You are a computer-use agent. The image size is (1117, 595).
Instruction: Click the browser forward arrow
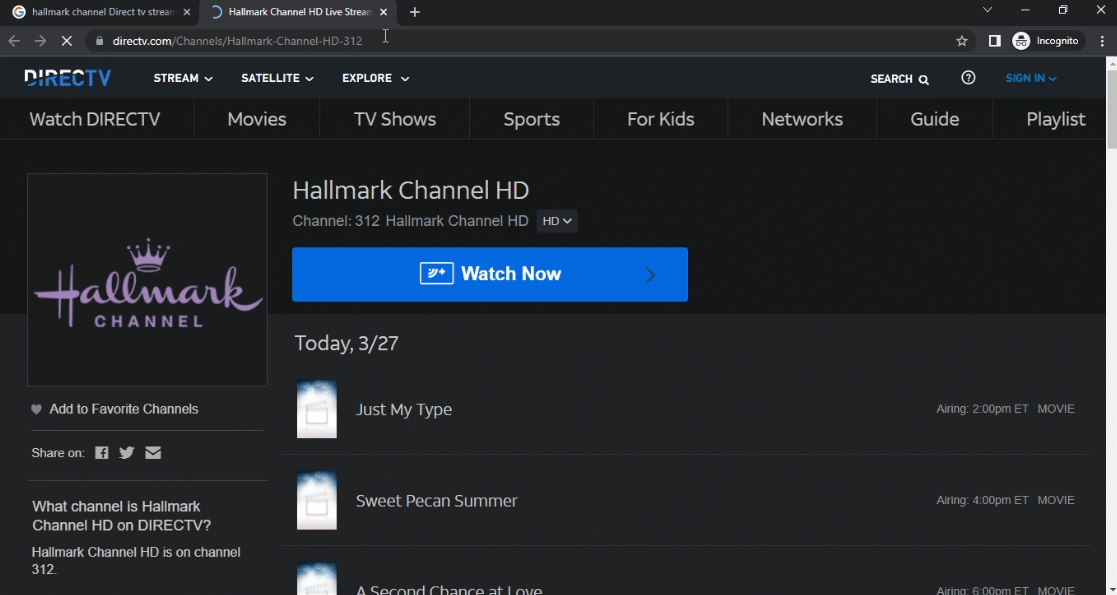pos(40,41)
